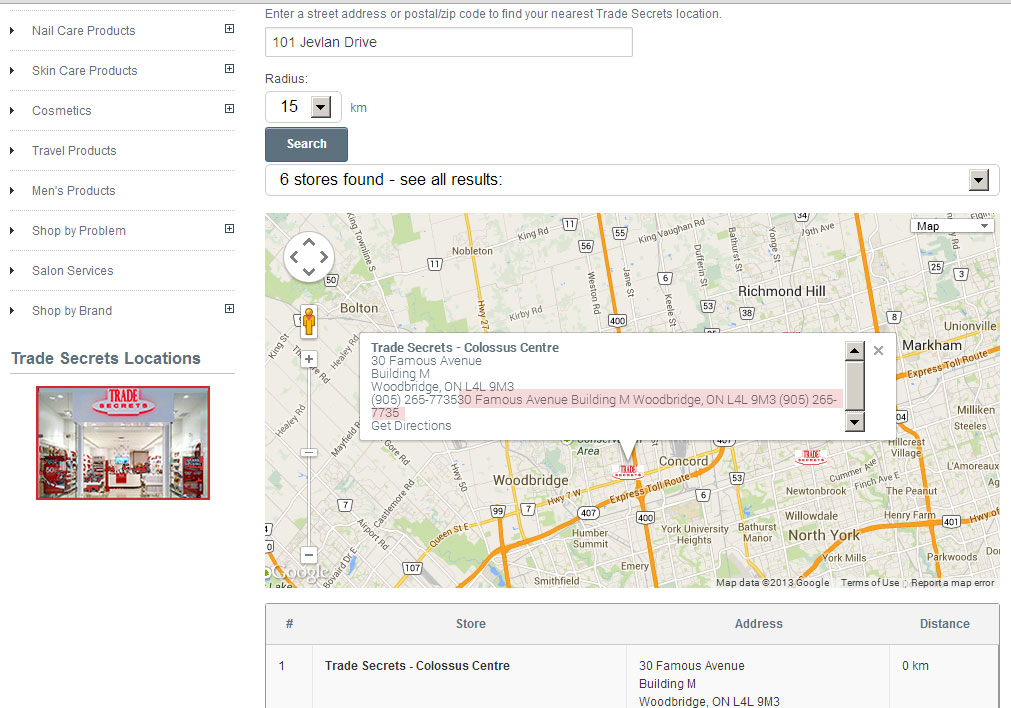Open Travel Products category
Screen dimensions: 1011x708
pyautogui.click(x=74, y=151)
